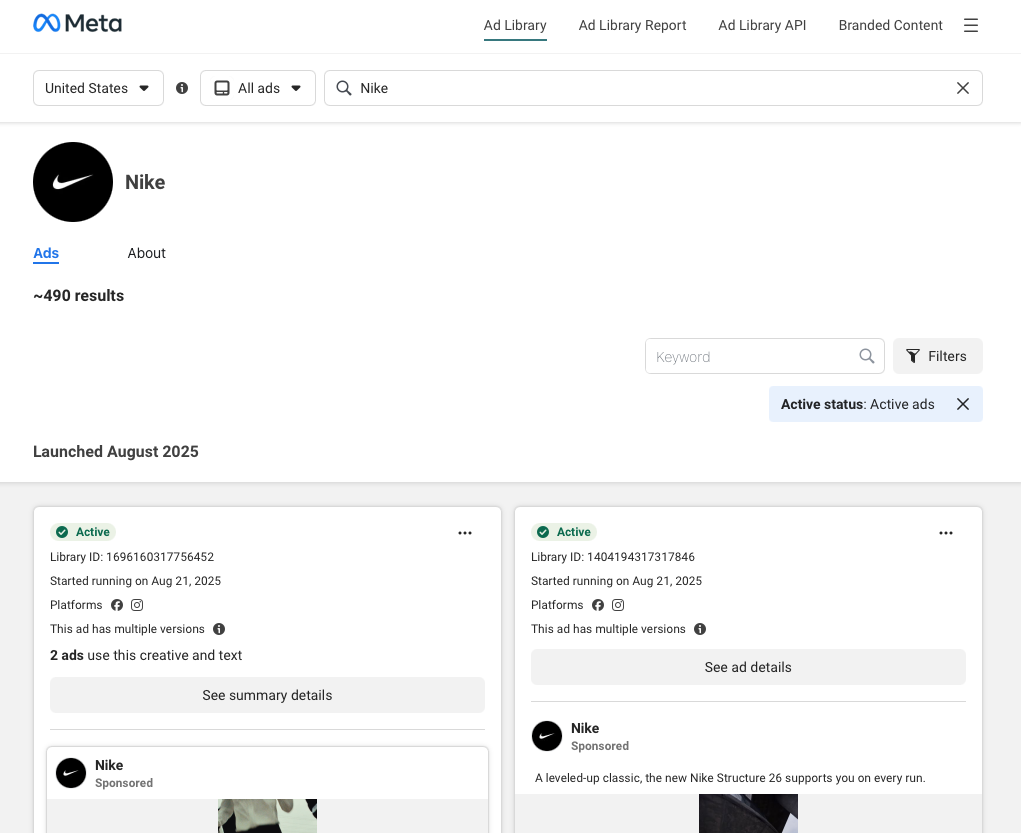Click the Meta logo
This screenshot has width=1021, height=833.
pyautogui.click(x=77, y=23)
